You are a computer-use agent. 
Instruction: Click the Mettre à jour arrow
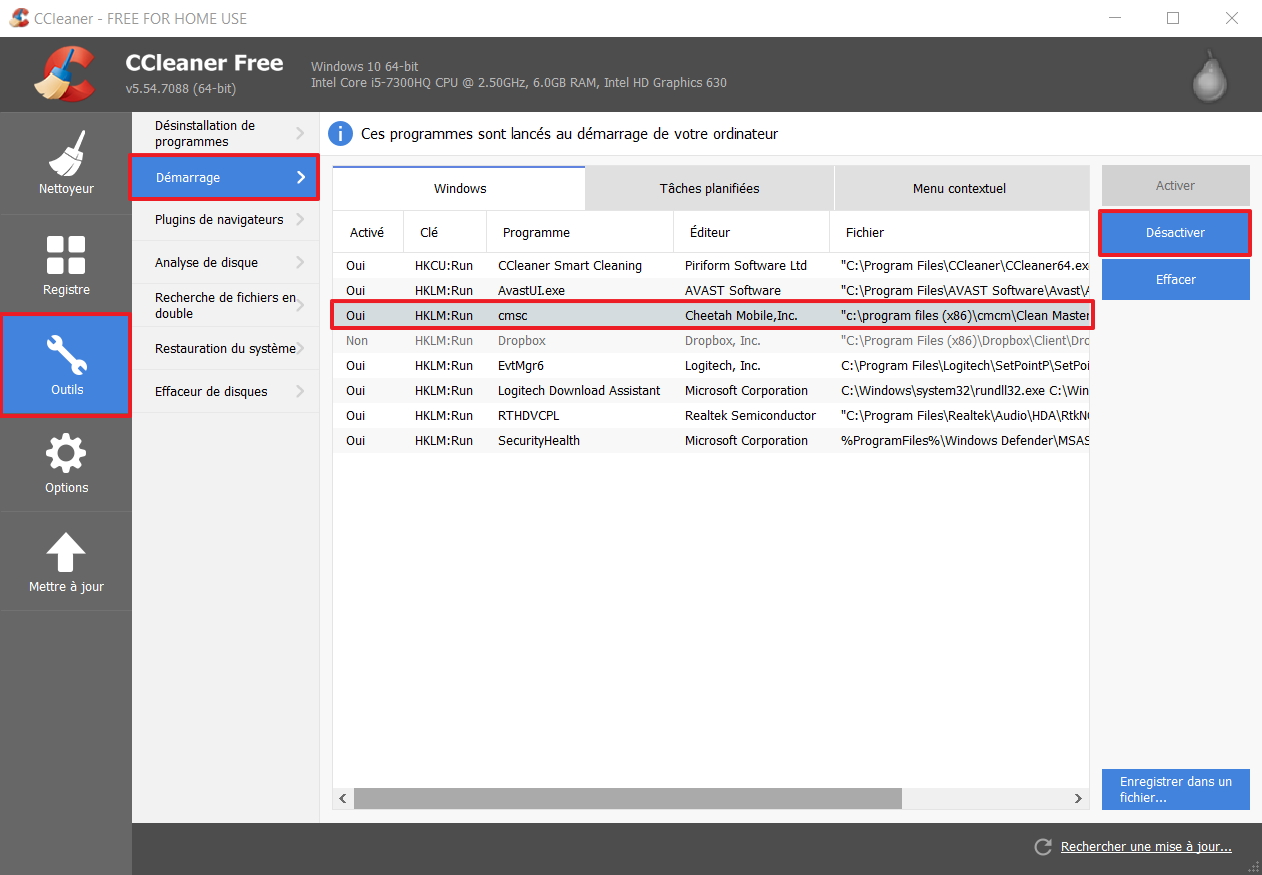coord(66,562)
